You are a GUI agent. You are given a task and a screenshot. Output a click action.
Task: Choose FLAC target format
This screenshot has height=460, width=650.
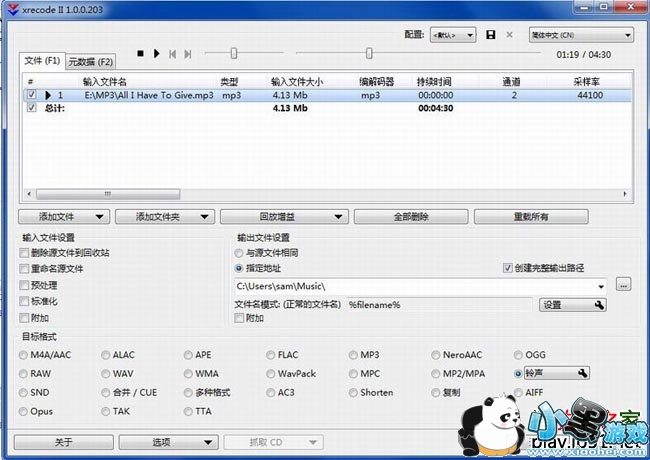click(x=271, y=355)
